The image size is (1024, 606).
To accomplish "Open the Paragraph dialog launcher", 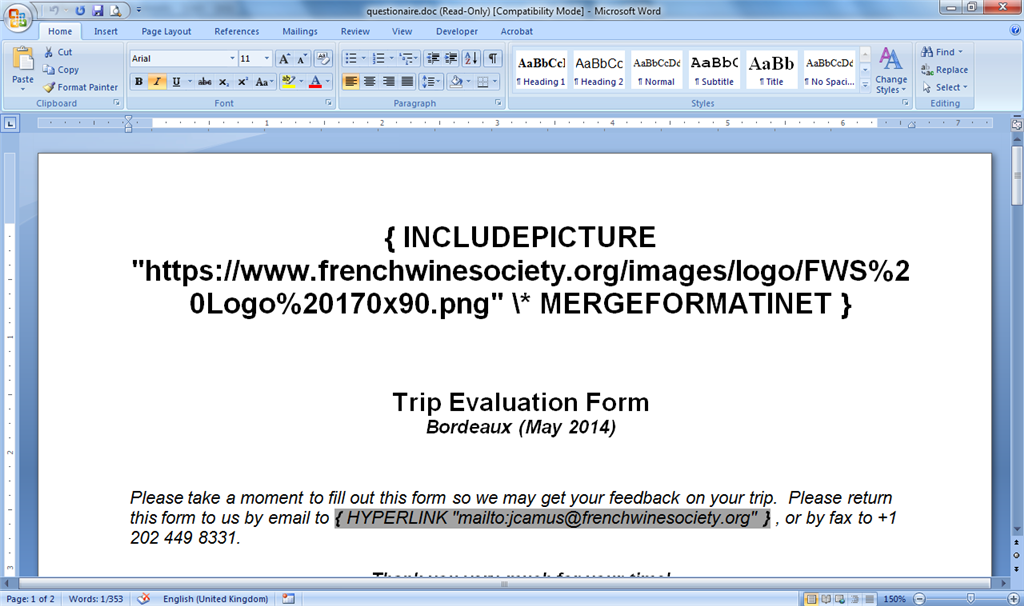I will [498, 103].
